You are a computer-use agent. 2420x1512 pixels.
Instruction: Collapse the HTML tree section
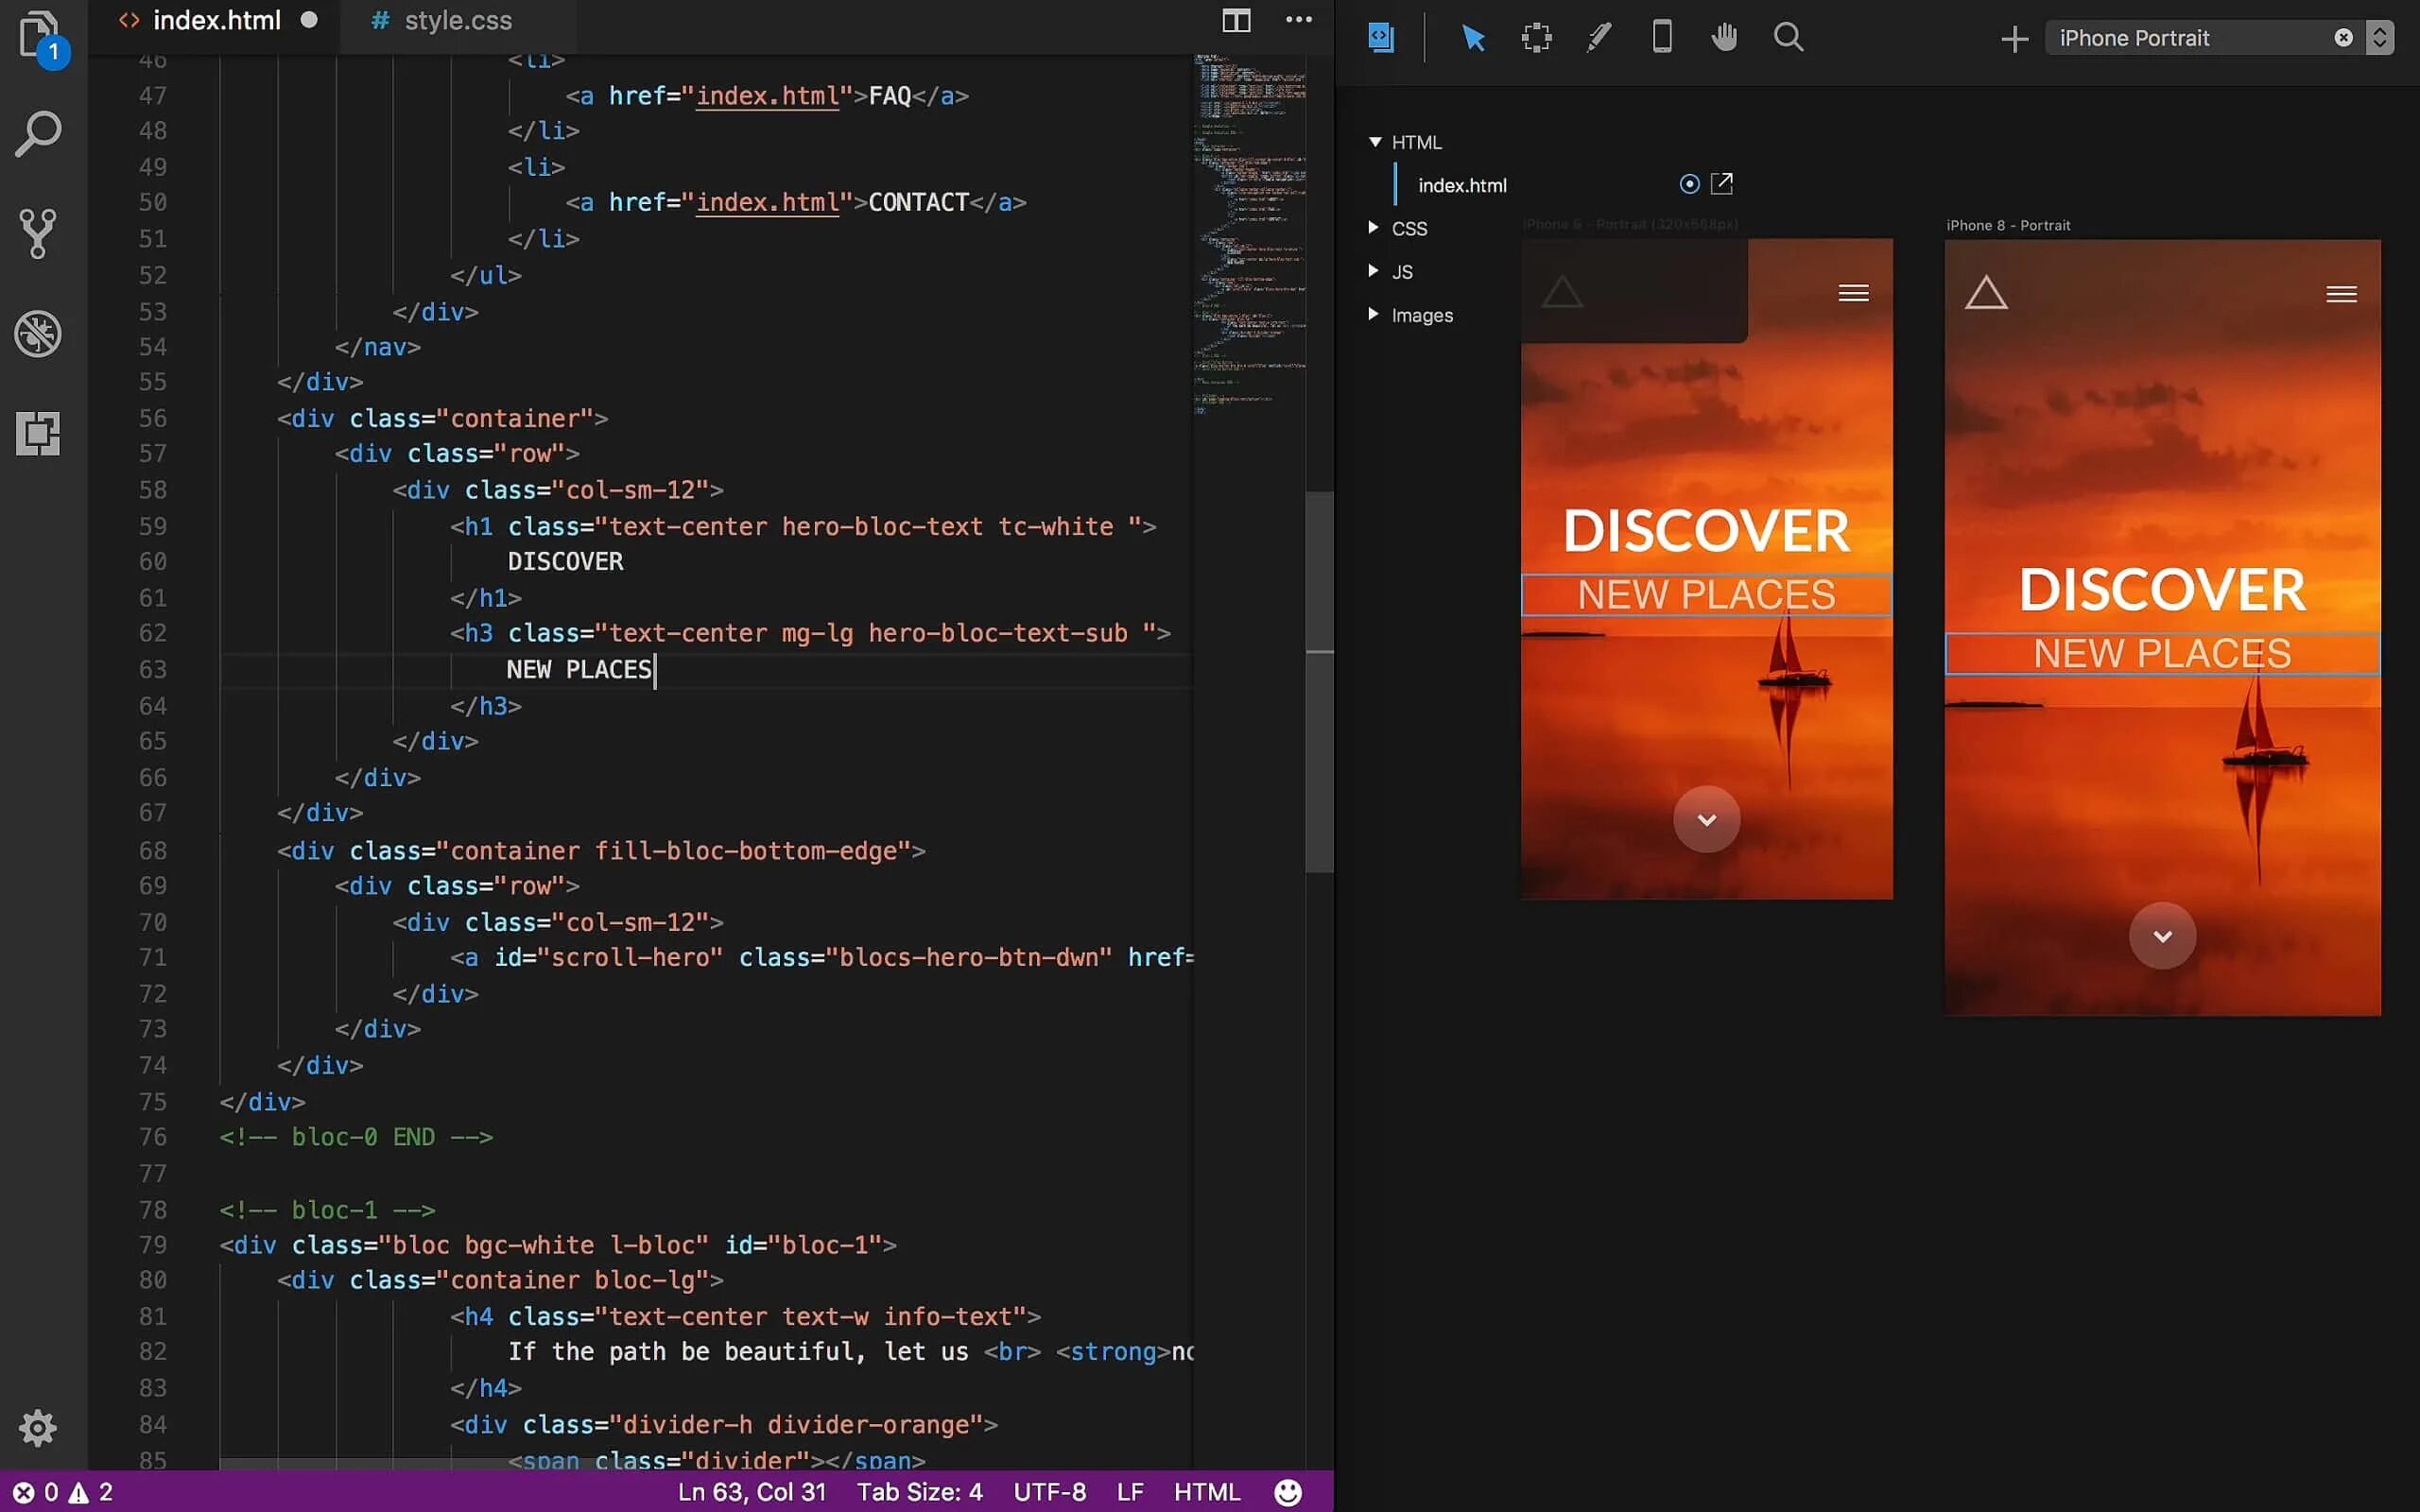1375,142
